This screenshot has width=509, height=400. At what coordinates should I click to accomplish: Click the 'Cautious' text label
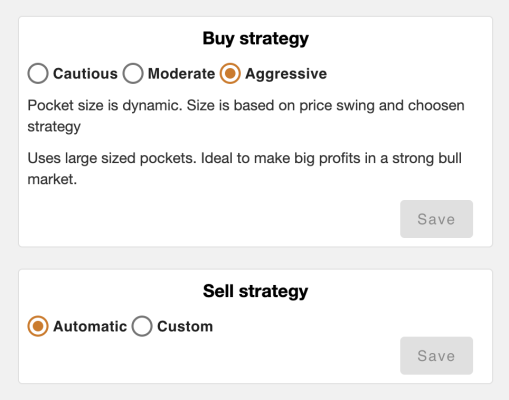click(x=85, y=74)
